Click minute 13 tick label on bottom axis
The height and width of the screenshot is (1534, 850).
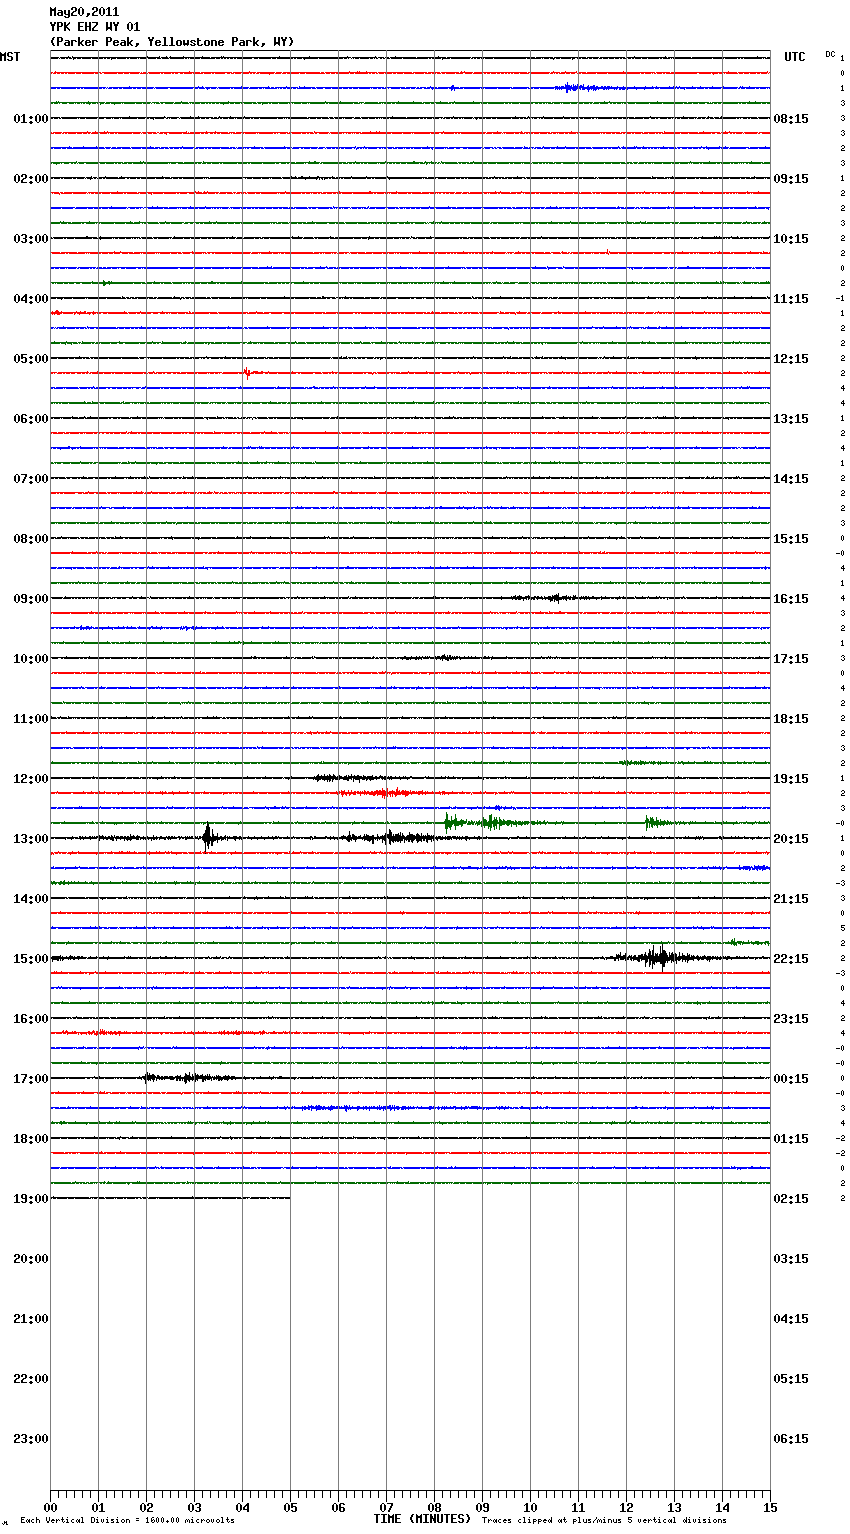click(x=674, y=1507)
